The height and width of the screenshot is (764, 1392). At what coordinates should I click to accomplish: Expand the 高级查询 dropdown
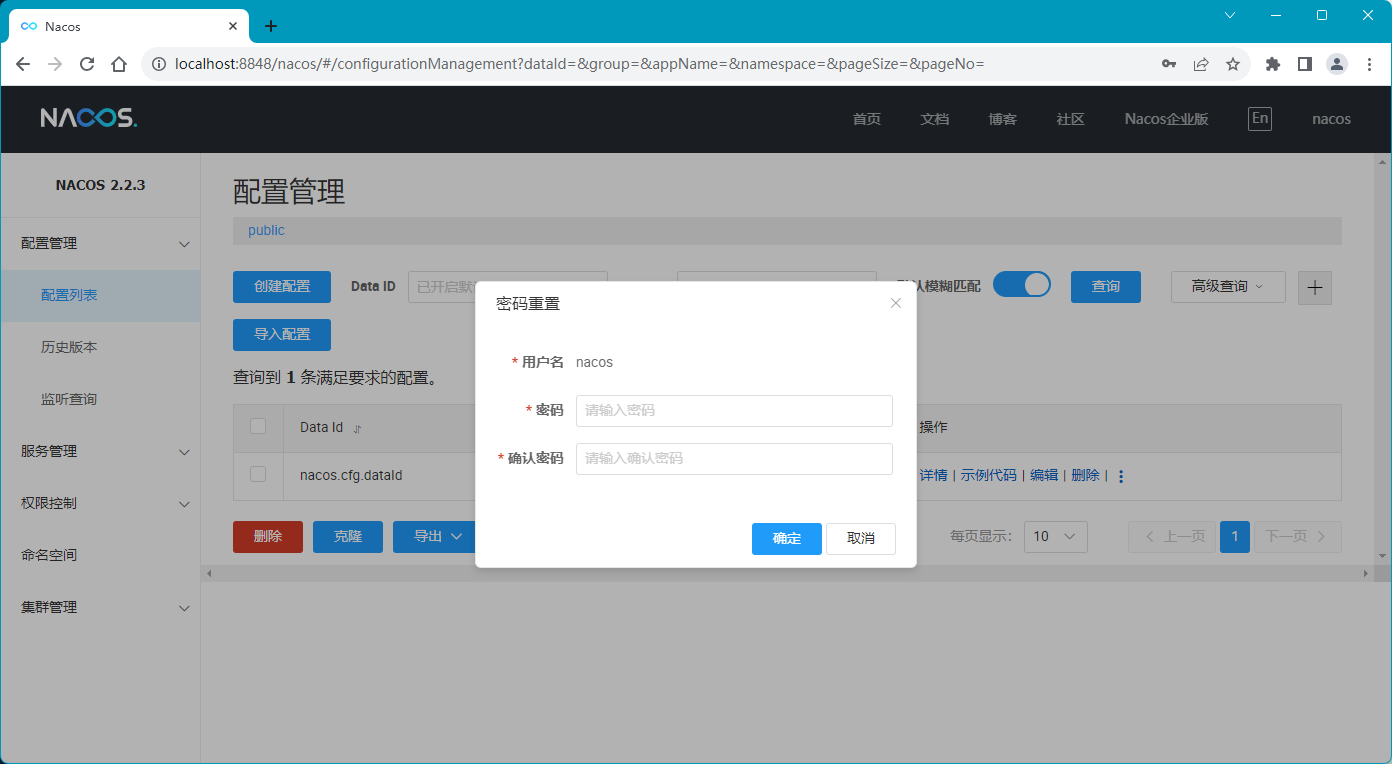[1228, 286]
